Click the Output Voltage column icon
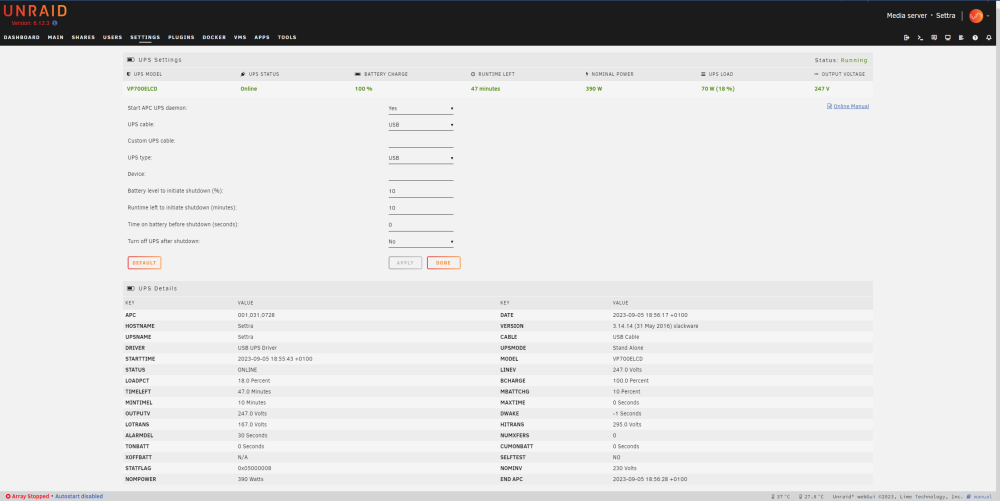This screenshot has height=501, width=1000. coord(817,74)
